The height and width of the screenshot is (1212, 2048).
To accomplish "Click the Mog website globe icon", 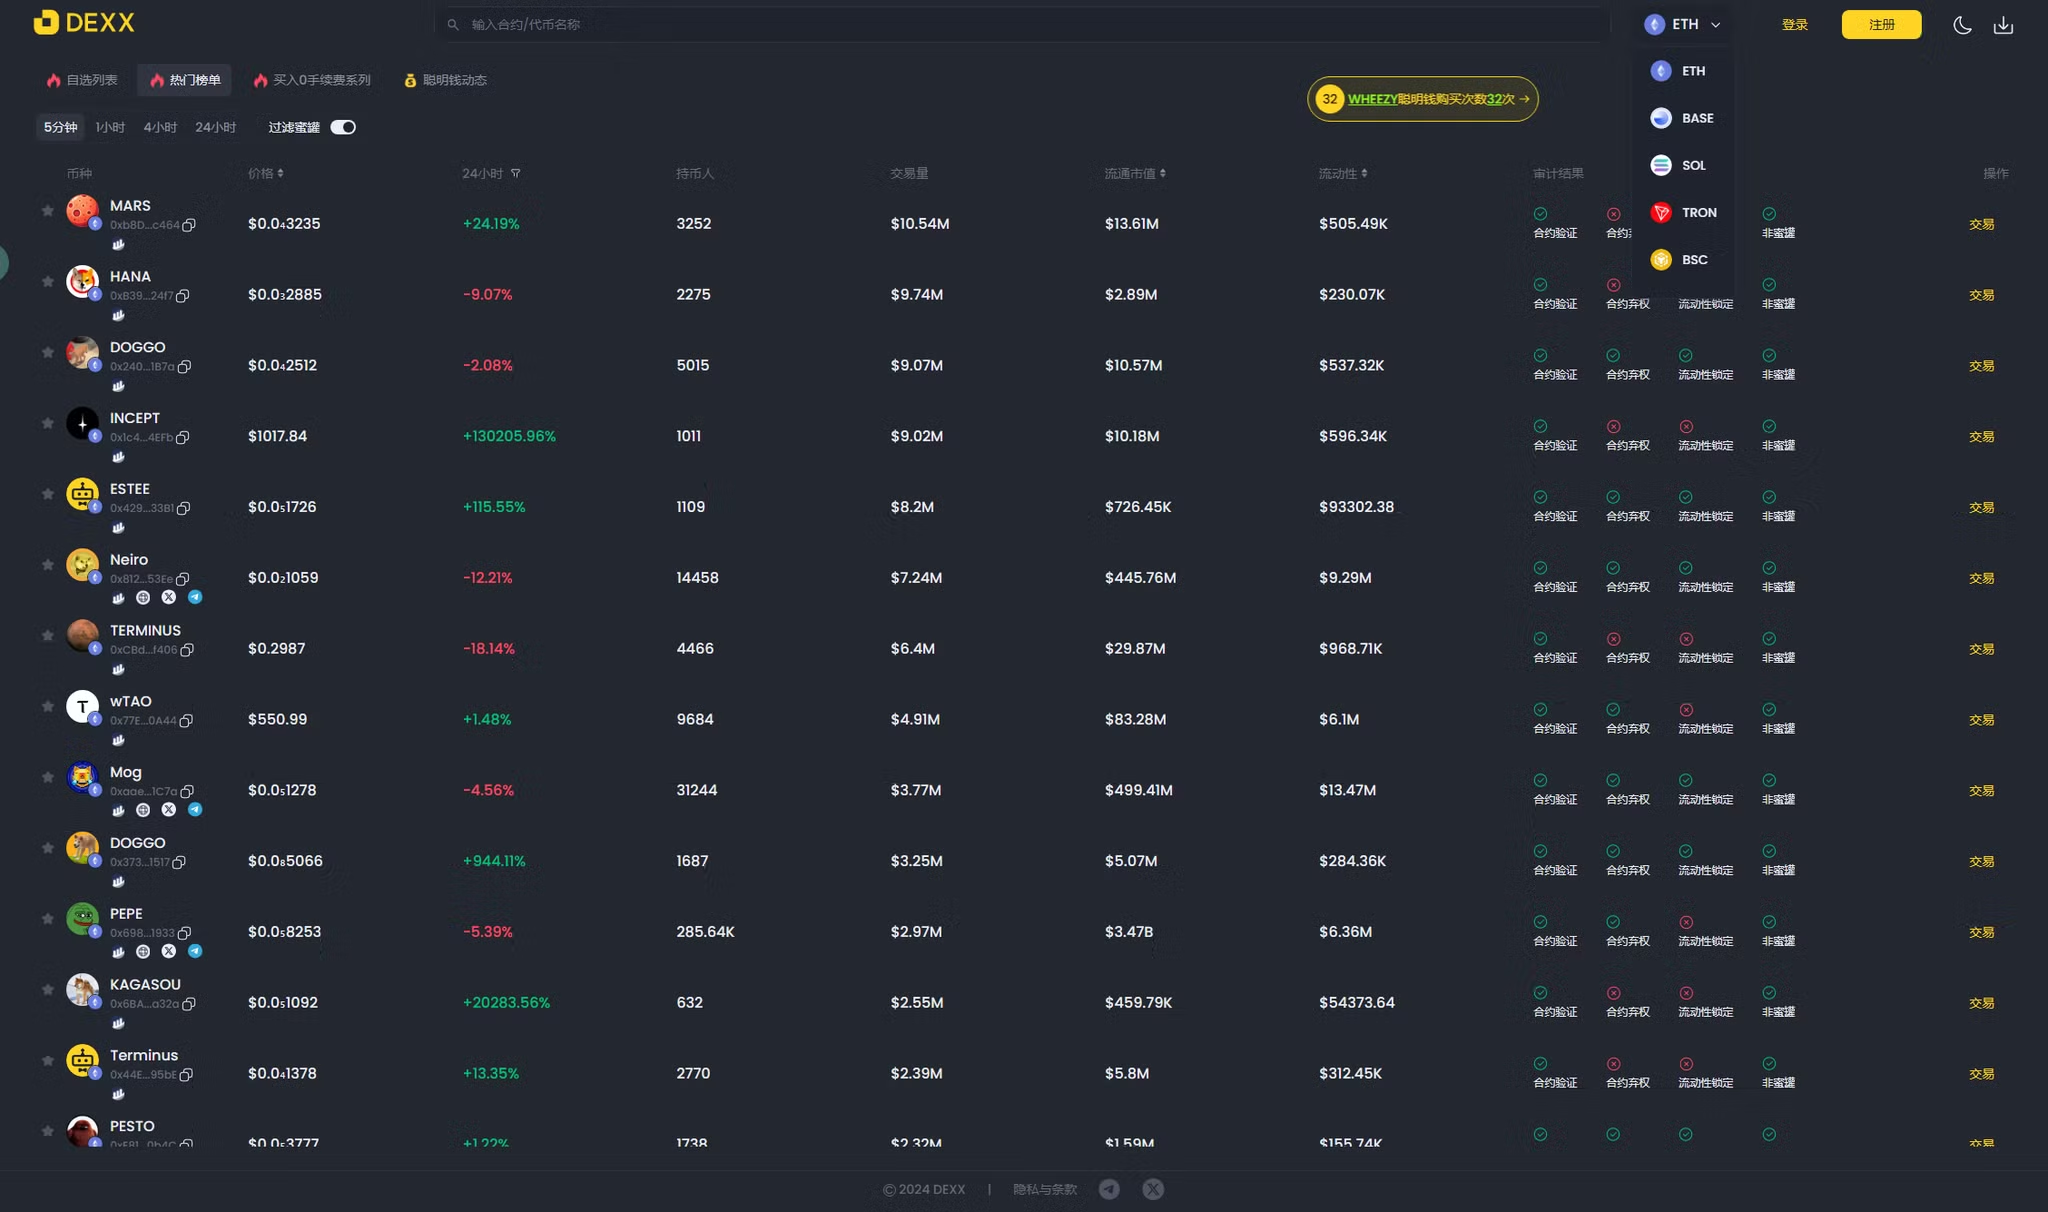I will (143, 809).
